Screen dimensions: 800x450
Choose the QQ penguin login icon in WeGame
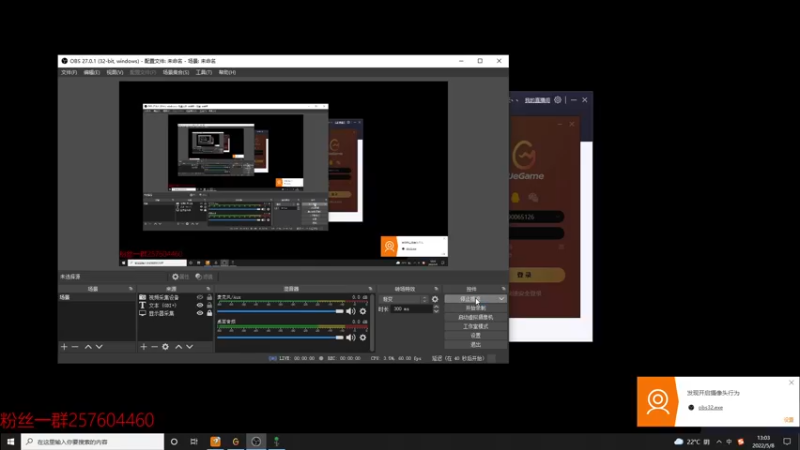click(515, 197)
